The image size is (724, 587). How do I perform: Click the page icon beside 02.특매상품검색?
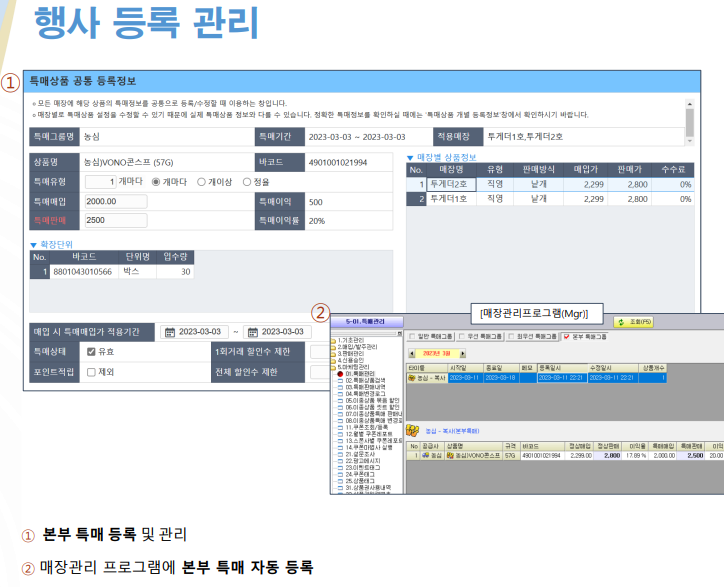pos(340,381)
